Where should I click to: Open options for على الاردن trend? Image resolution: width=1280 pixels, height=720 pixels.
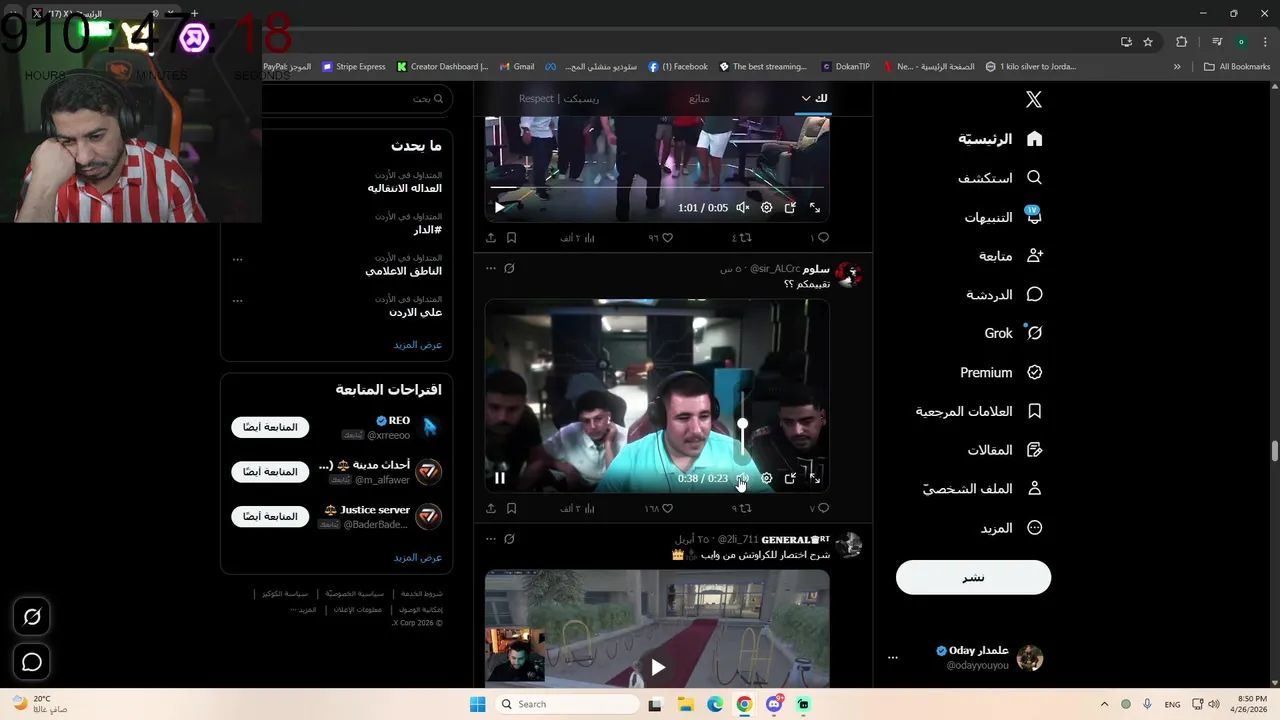(237, 300)
